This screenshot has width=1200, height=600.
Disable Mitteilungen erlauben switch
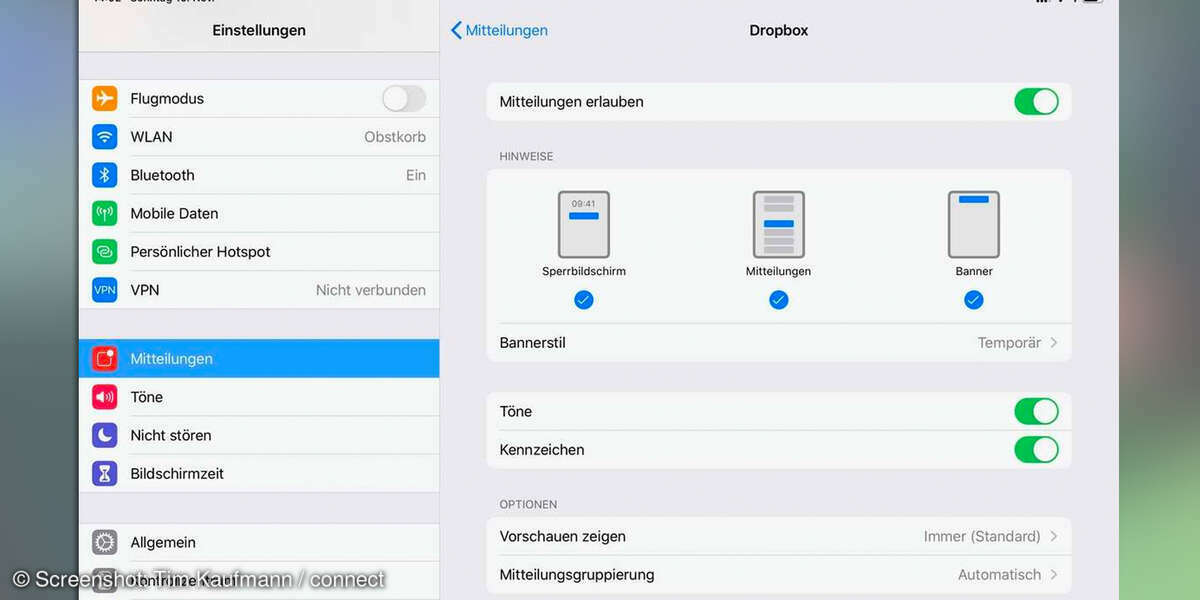coord(1036,101)
